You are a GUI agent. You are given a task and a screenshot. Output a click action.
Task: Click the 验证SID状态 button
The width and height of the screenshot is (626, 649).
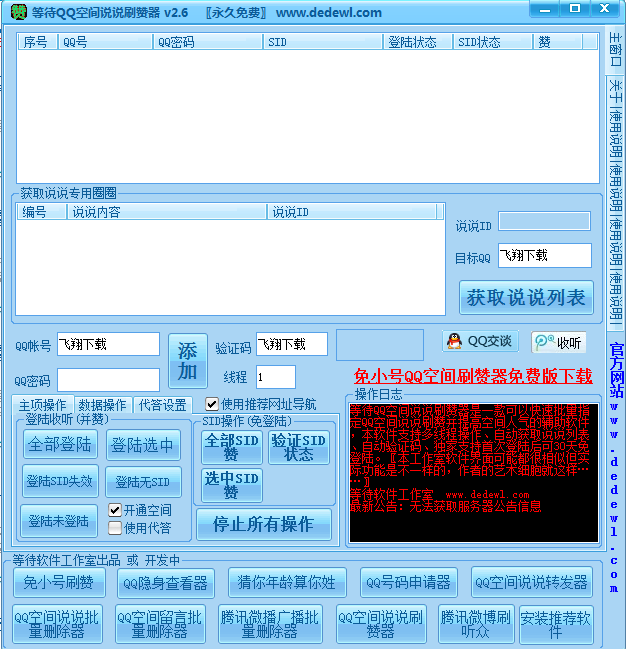[x=299, y=447]
